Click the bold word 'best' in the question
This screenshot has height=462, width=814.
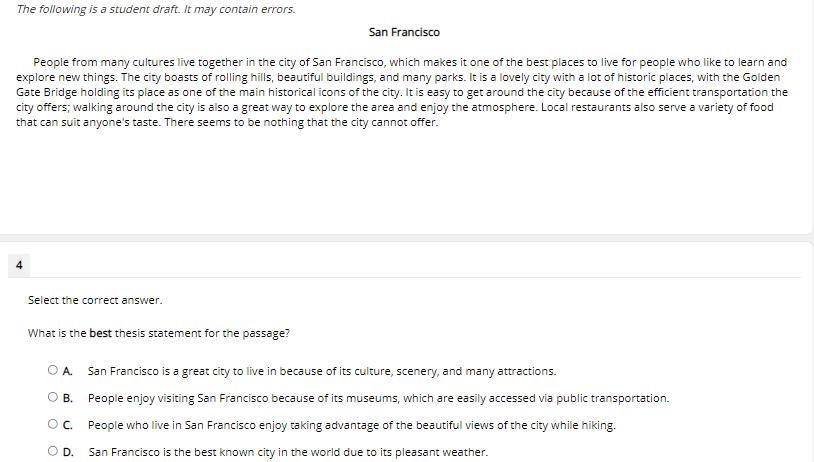tap(100, 333)
